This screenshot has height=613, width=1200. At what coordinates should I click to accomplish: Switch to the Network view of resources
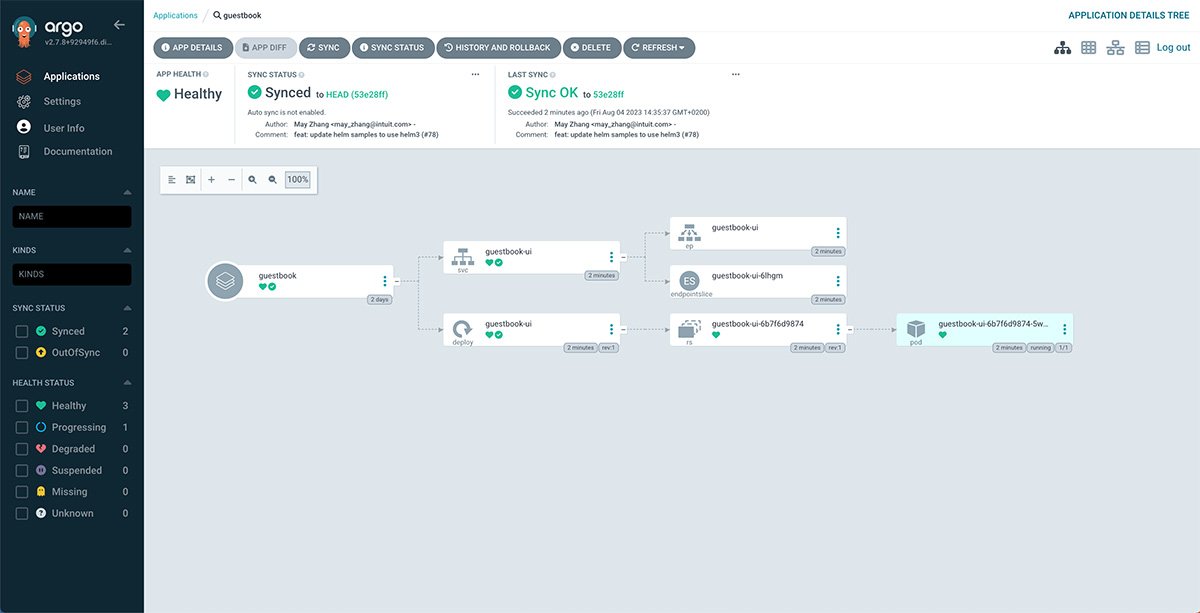[x=1115, y=47]
